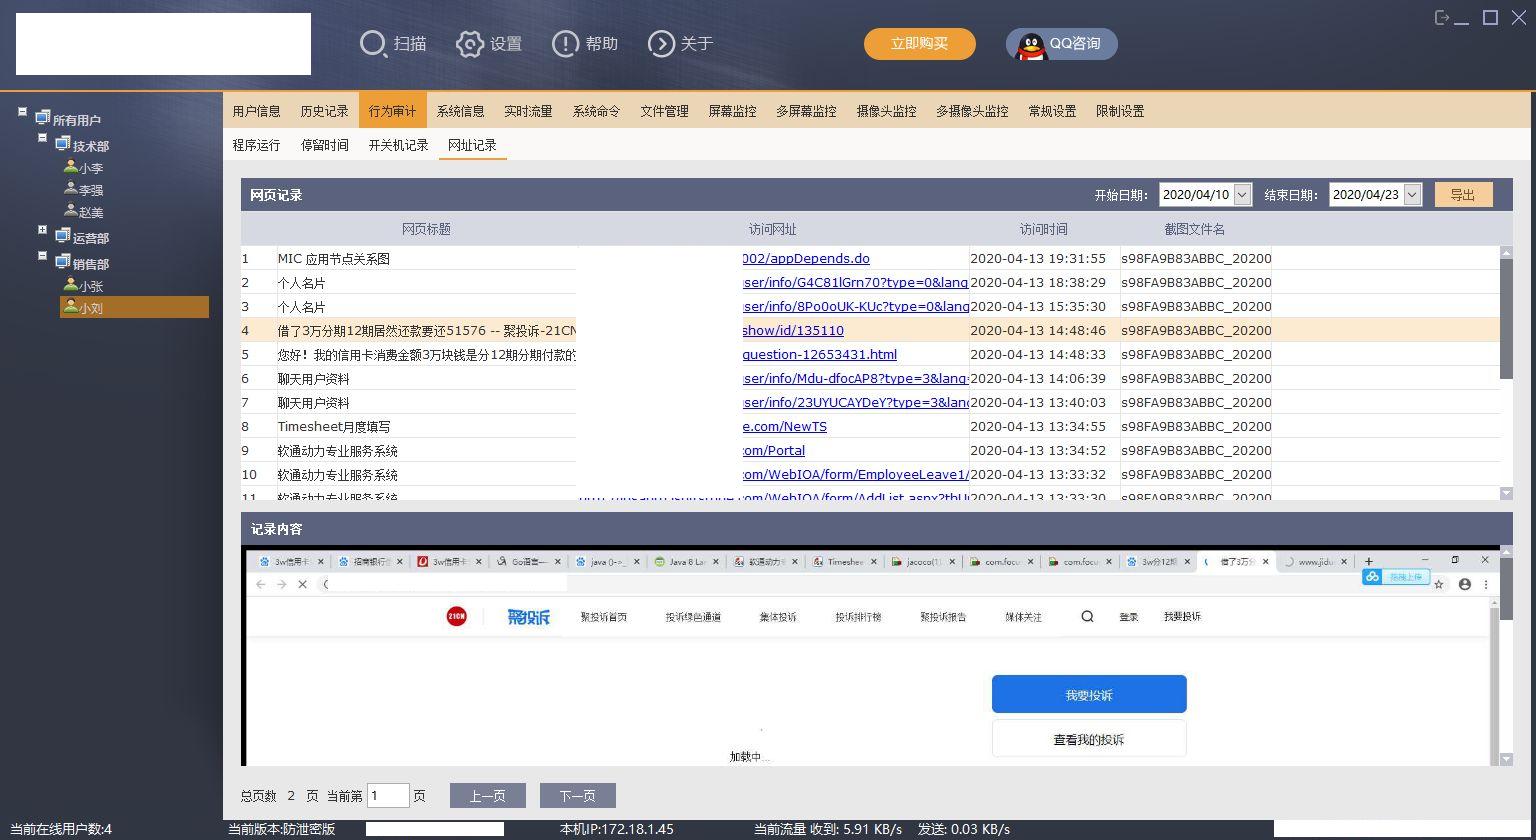Select the 扫描 magnifier scan icon
Viewport: 1536px width, 840px height.
coord(373,44)
